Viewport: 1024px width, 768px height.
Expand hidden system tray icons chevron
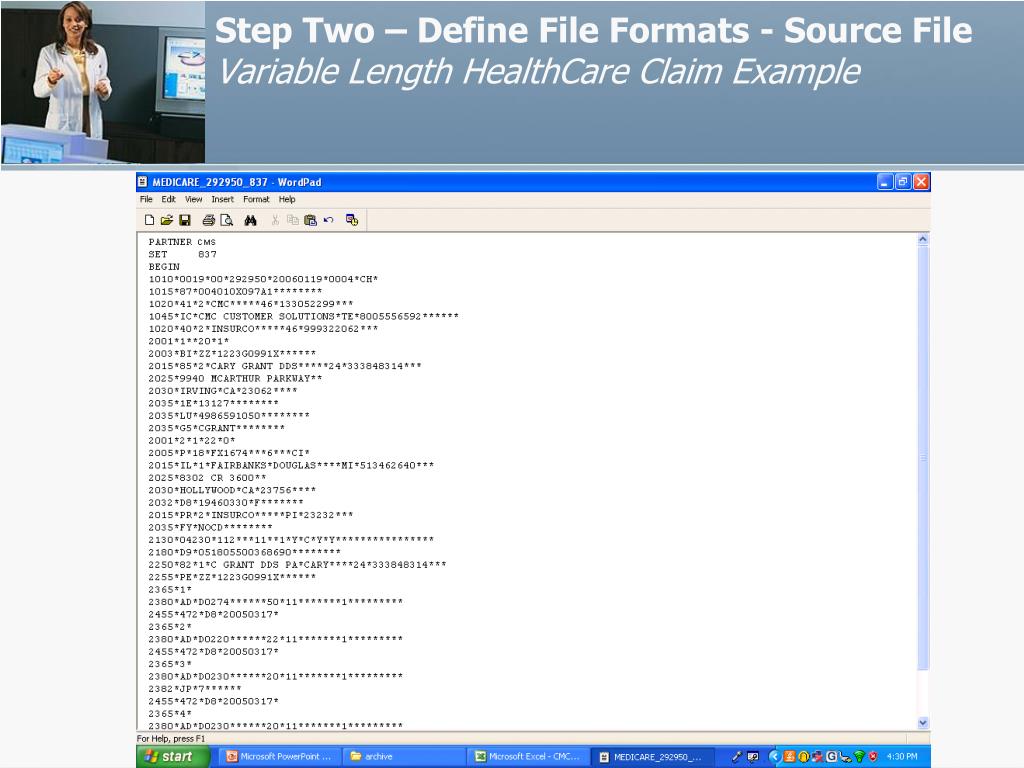point(774,756)
